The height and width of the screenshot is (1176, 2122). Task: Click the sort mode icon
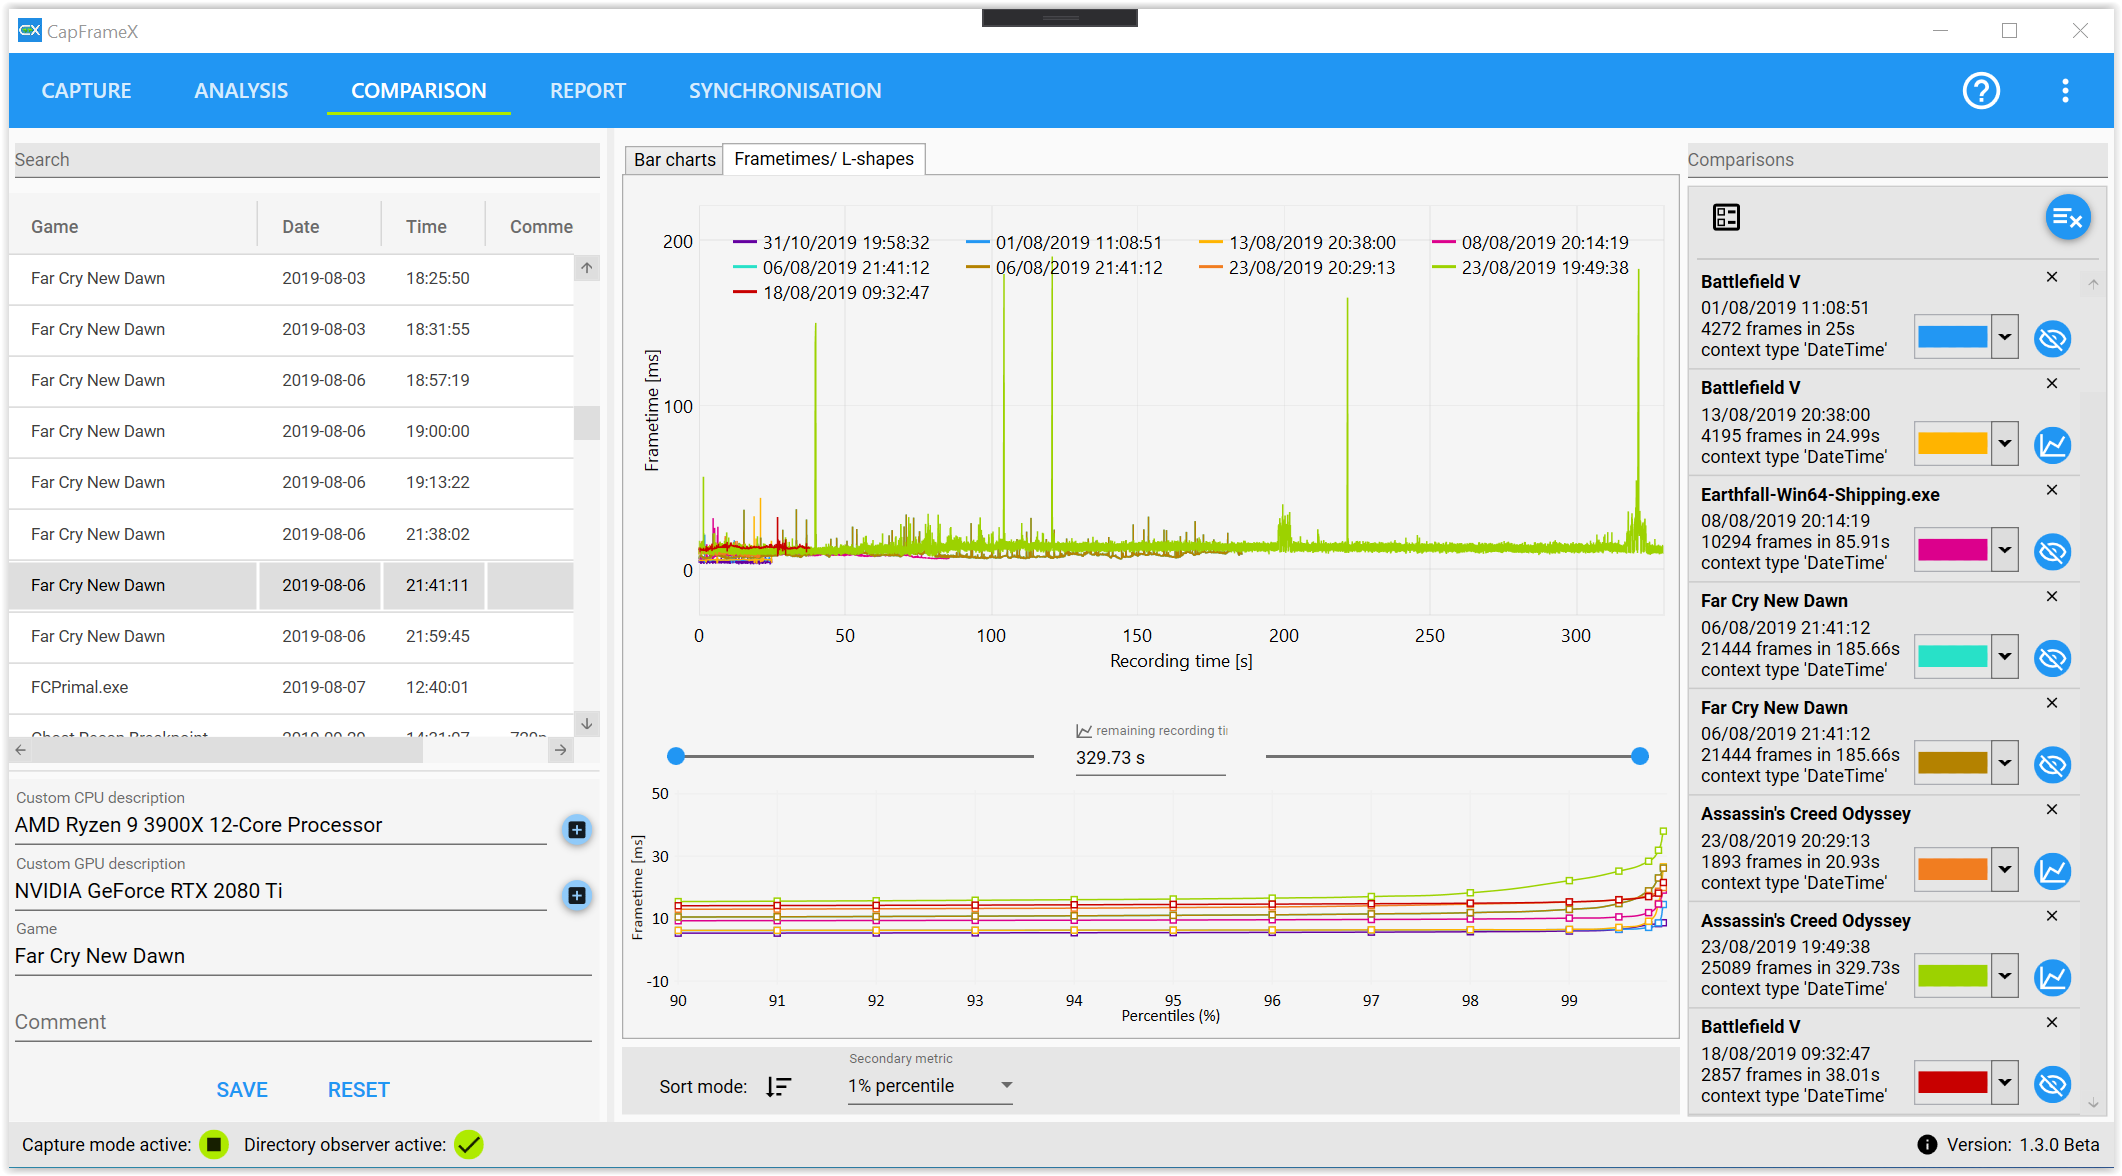point(779,1086)
